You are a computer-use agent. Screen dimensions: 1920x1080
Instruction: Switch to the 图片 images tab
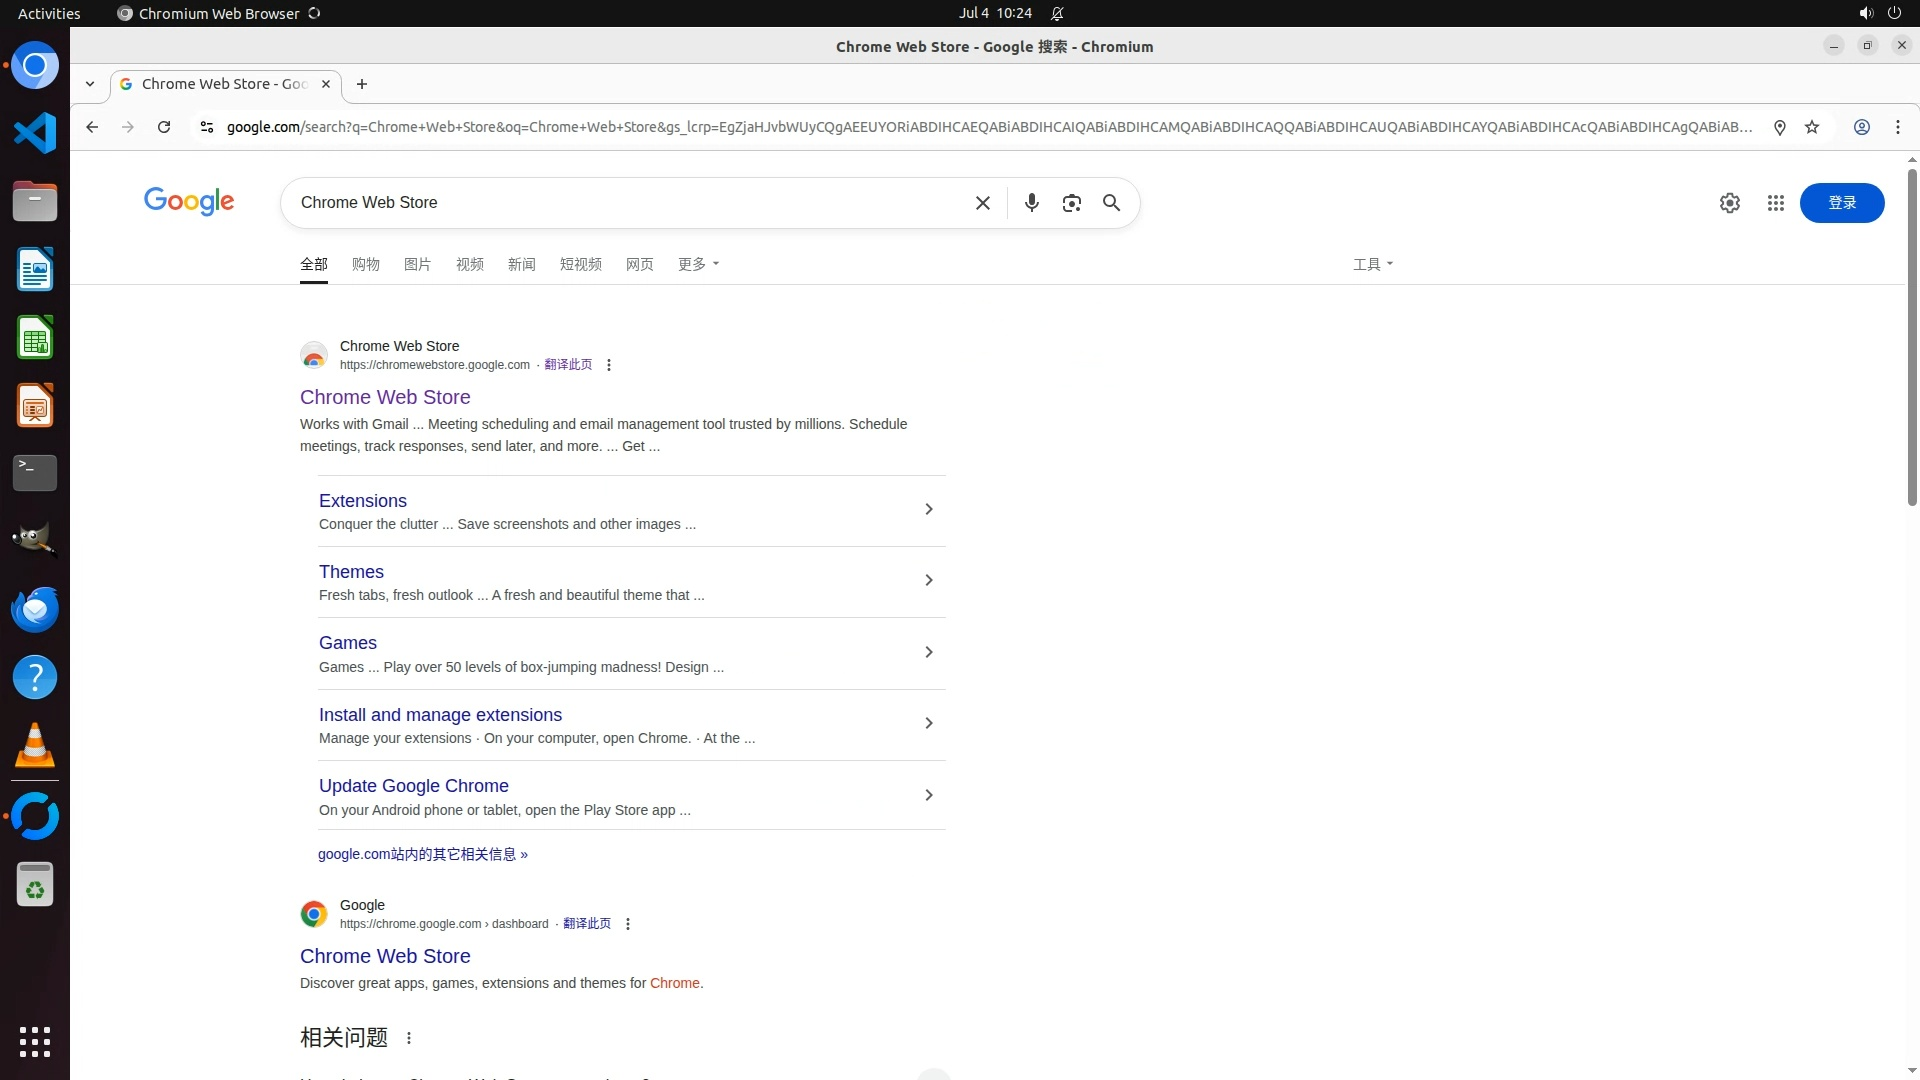[x=417, y=264]
